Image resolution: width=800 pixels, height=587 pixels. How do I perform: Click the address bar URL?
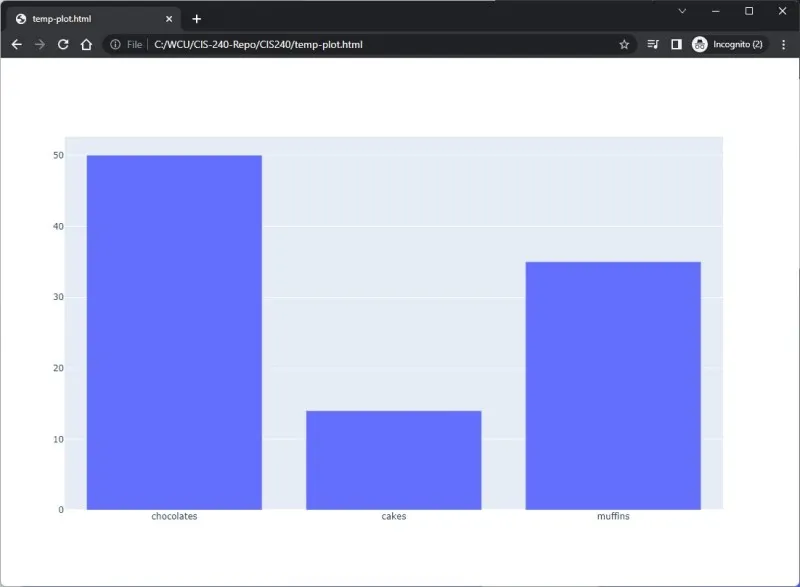point(258,44)
